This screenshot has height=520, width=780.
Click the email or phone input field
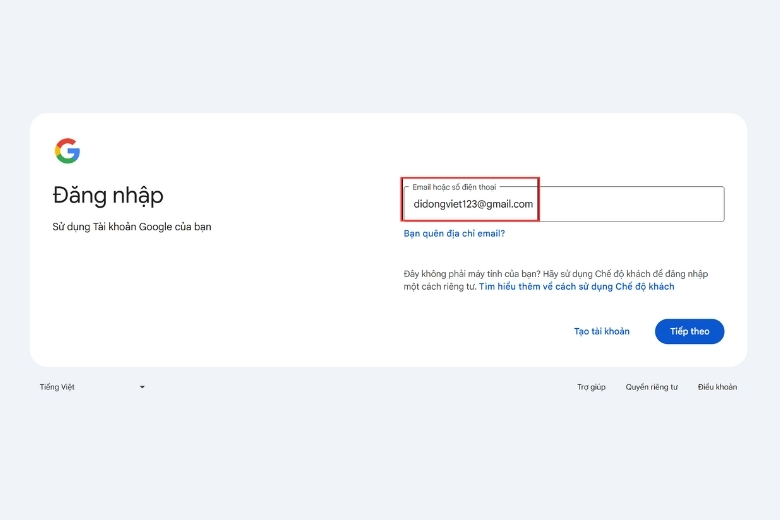[x=564, y=204]
